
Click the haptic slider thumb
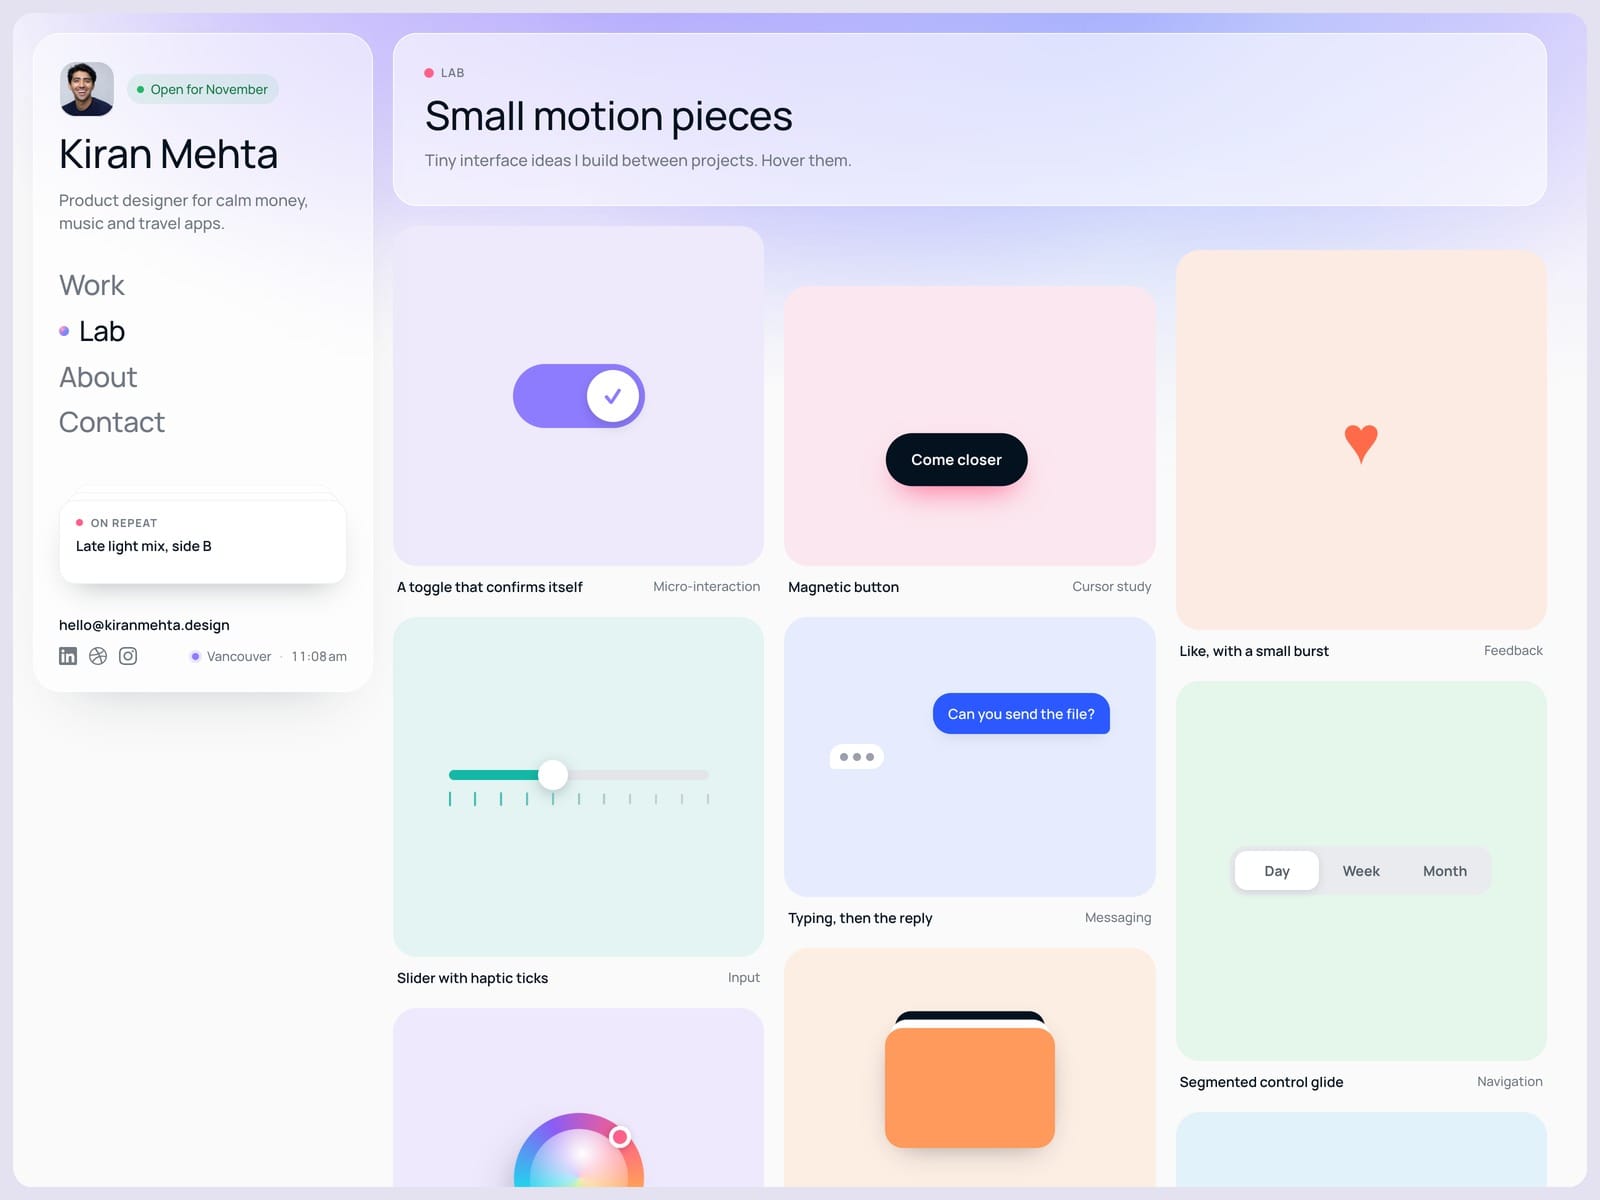[553, 774]
